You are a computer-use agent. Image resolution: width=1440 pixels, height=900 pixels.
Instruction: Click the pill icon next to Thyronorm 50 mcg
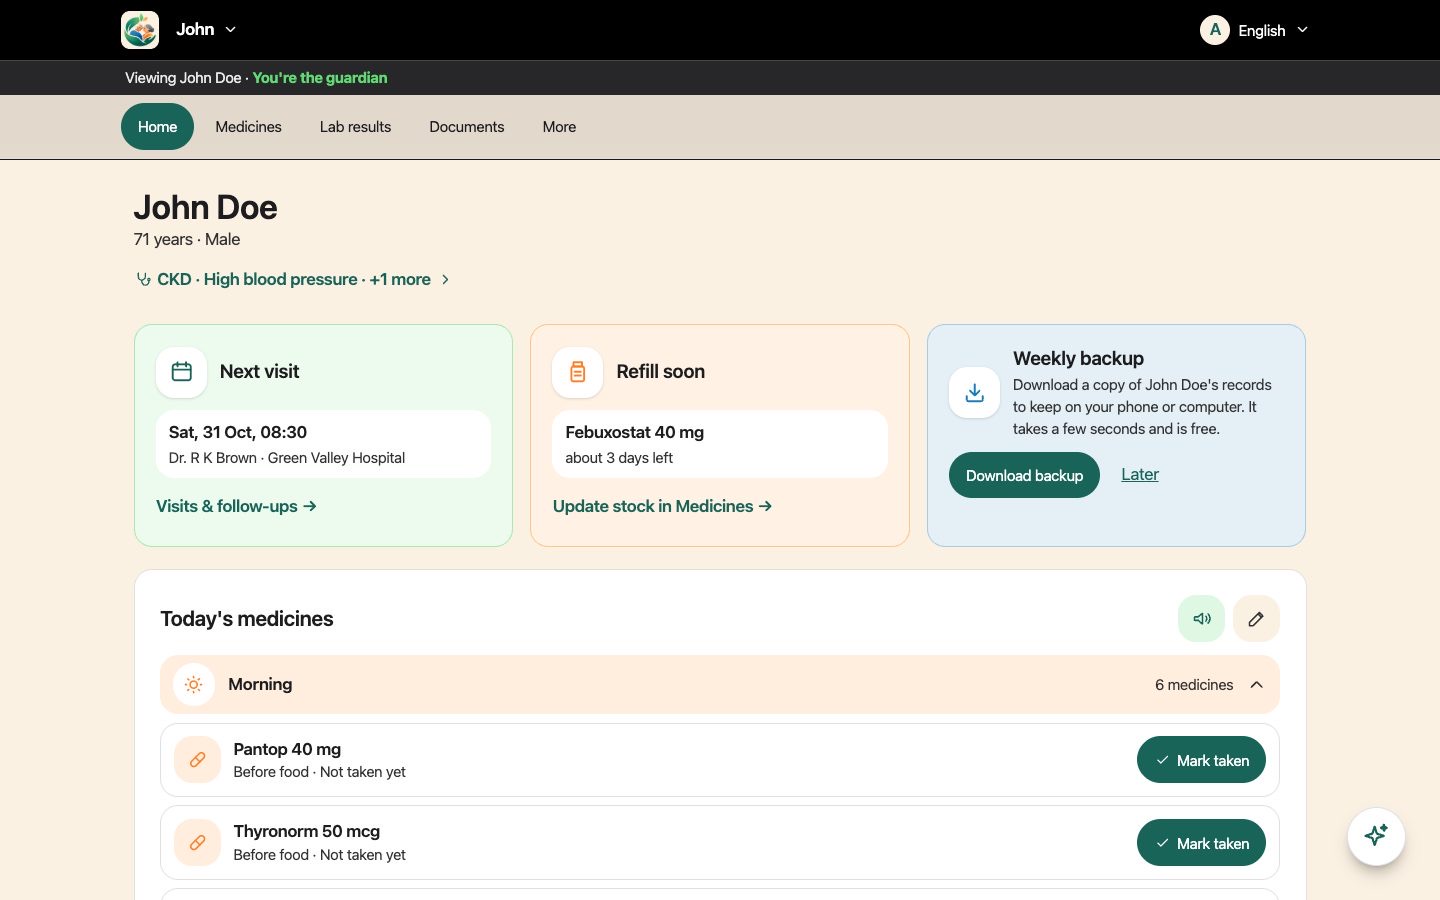(x=197, y=843)
